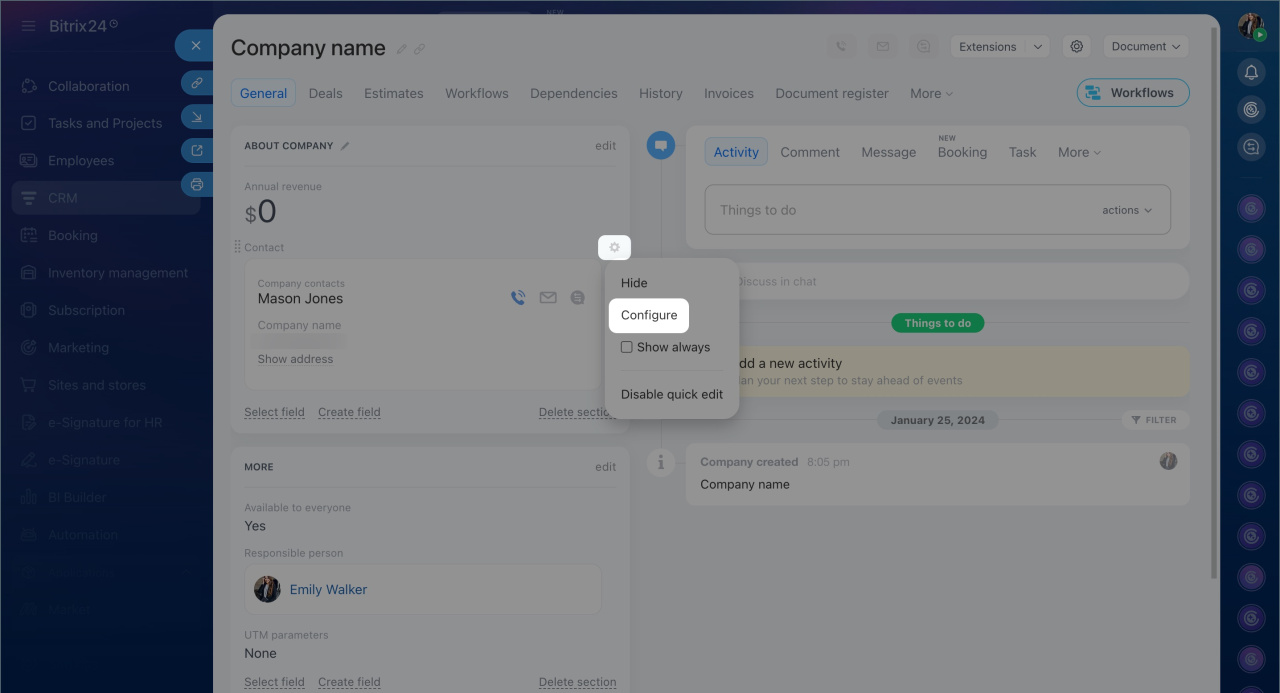Choose Disable quick edit menu option
This screenshot has width=1280, height=693.
point(671,394)
